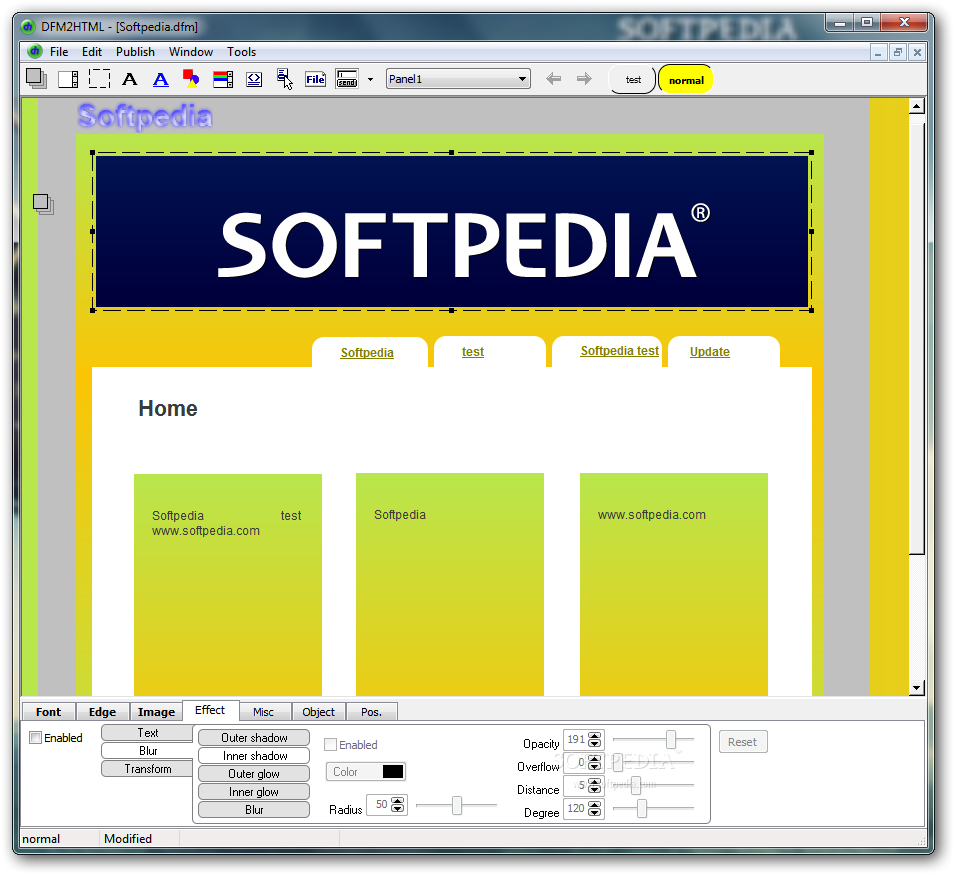Select the Outer shadow effect
955x875 pixels.
(x=254, y=738)
